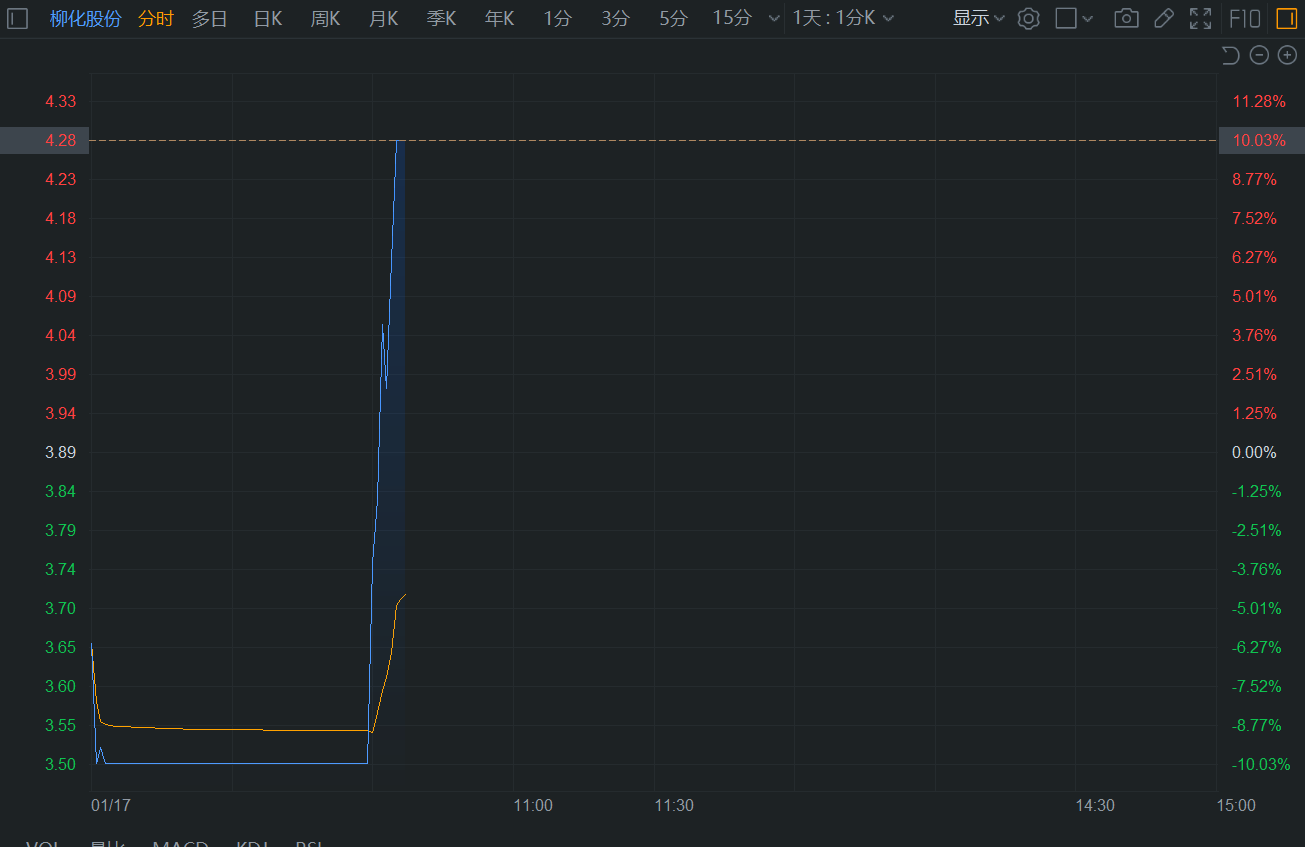
Task: Open chart settings gear icon
Action: [x=1028, y=18]
